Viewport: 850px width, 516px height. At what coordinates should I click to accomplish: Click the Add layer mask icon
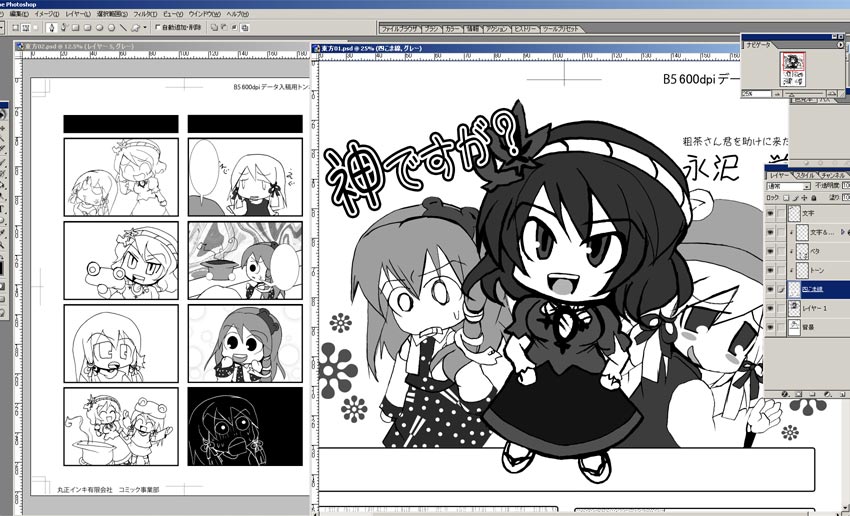[x=799, y=394]
